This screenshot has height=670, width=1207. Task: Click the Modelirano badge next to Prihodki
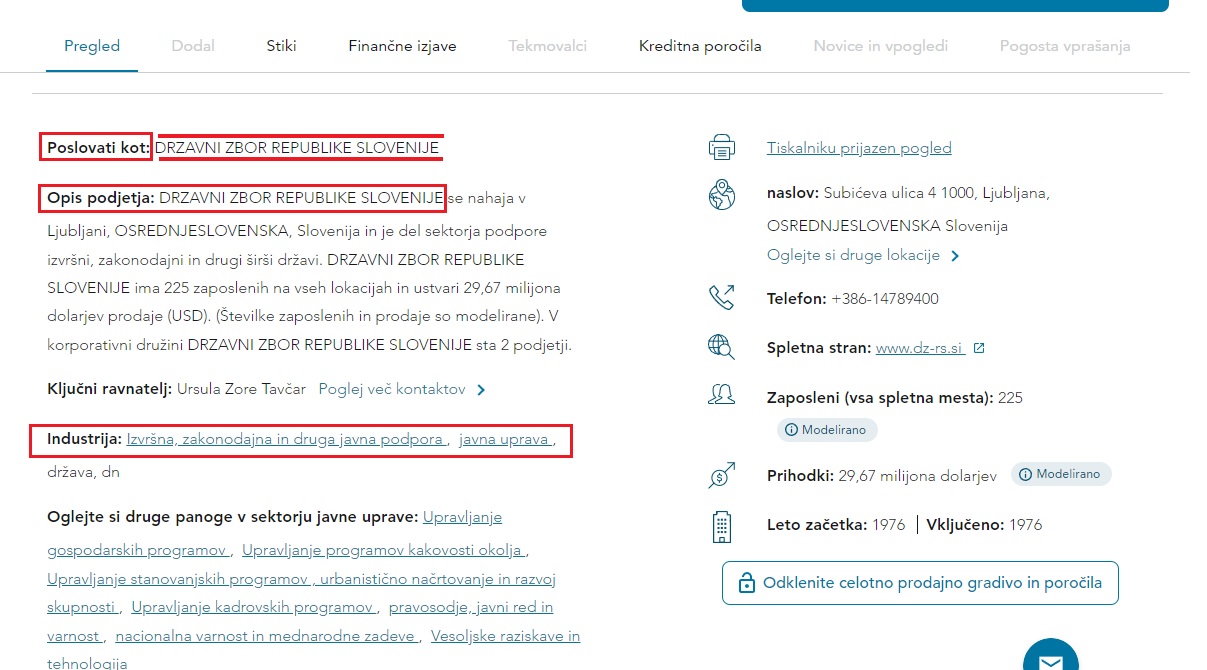tap(1060, 474)
